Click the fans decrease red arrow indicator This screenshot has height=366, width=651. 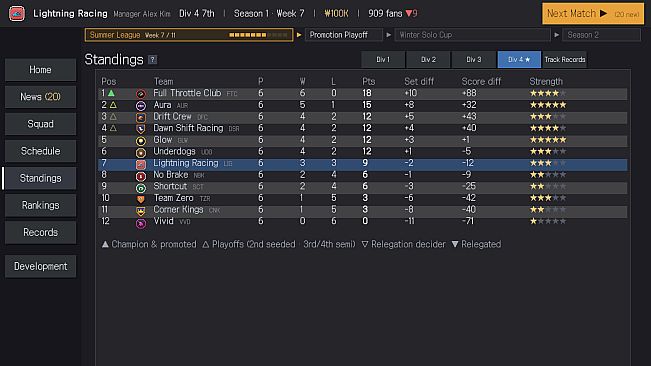tap(409, 13)
